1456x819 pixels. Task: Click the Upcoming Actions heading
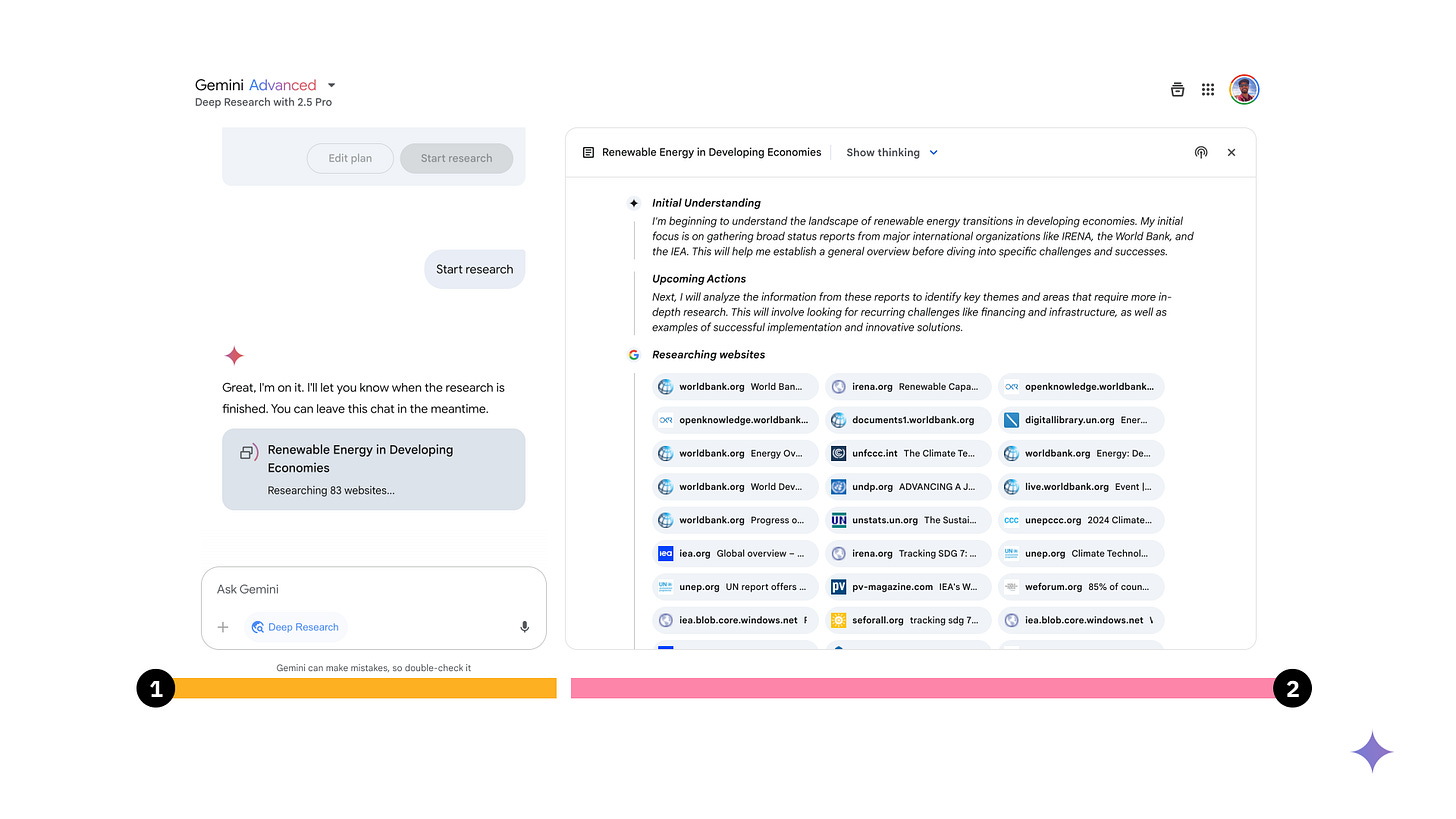coord(699,279)
